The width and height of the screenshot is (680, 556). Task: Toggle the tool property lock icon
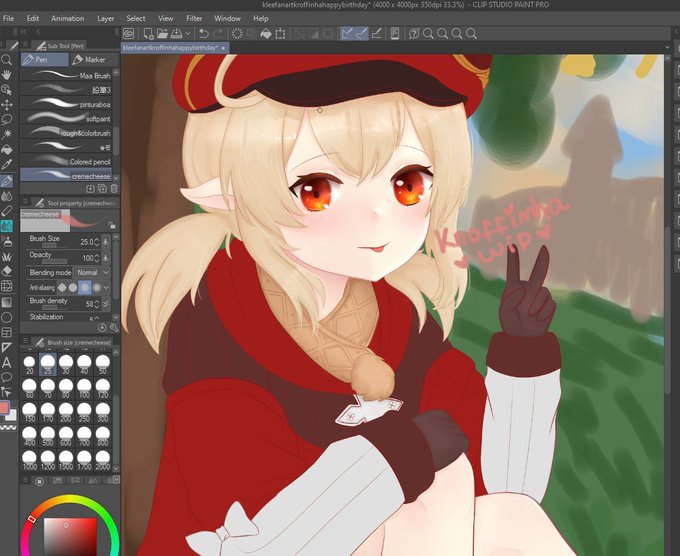point(112,226)
